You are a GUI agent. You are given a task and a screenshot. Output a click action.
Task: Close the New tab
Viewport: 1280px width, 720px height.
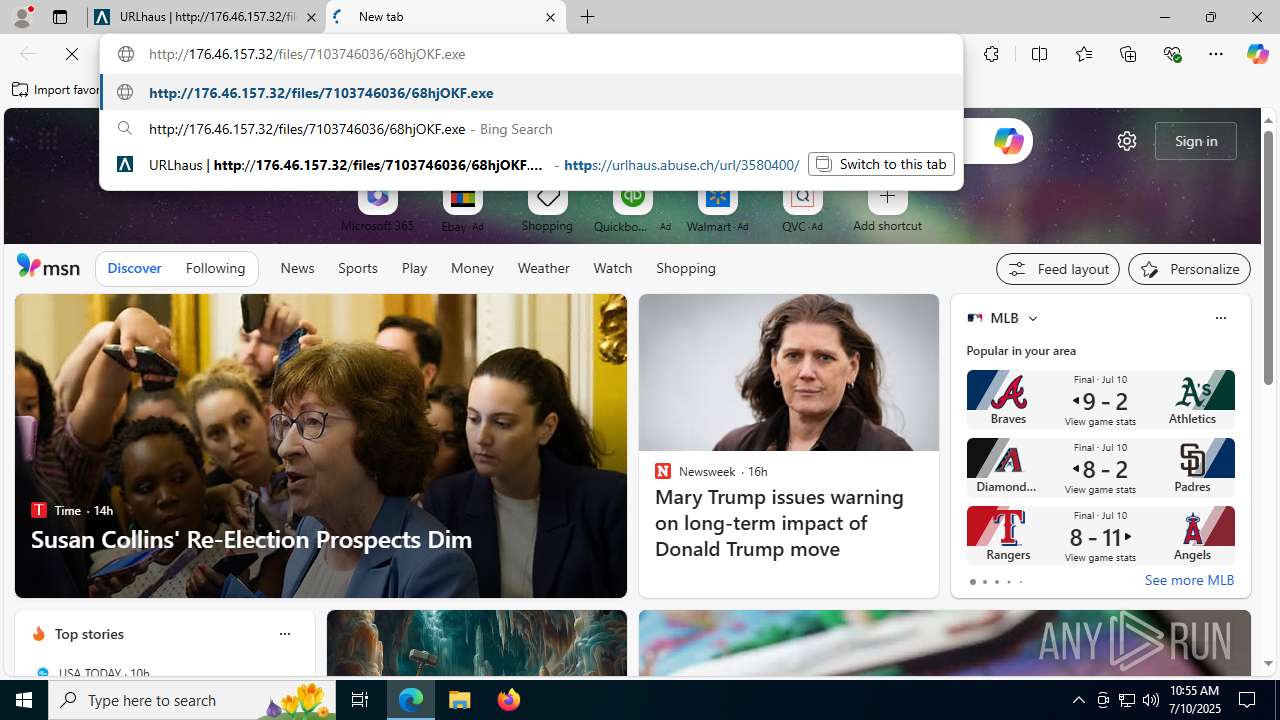coord(550,17)
